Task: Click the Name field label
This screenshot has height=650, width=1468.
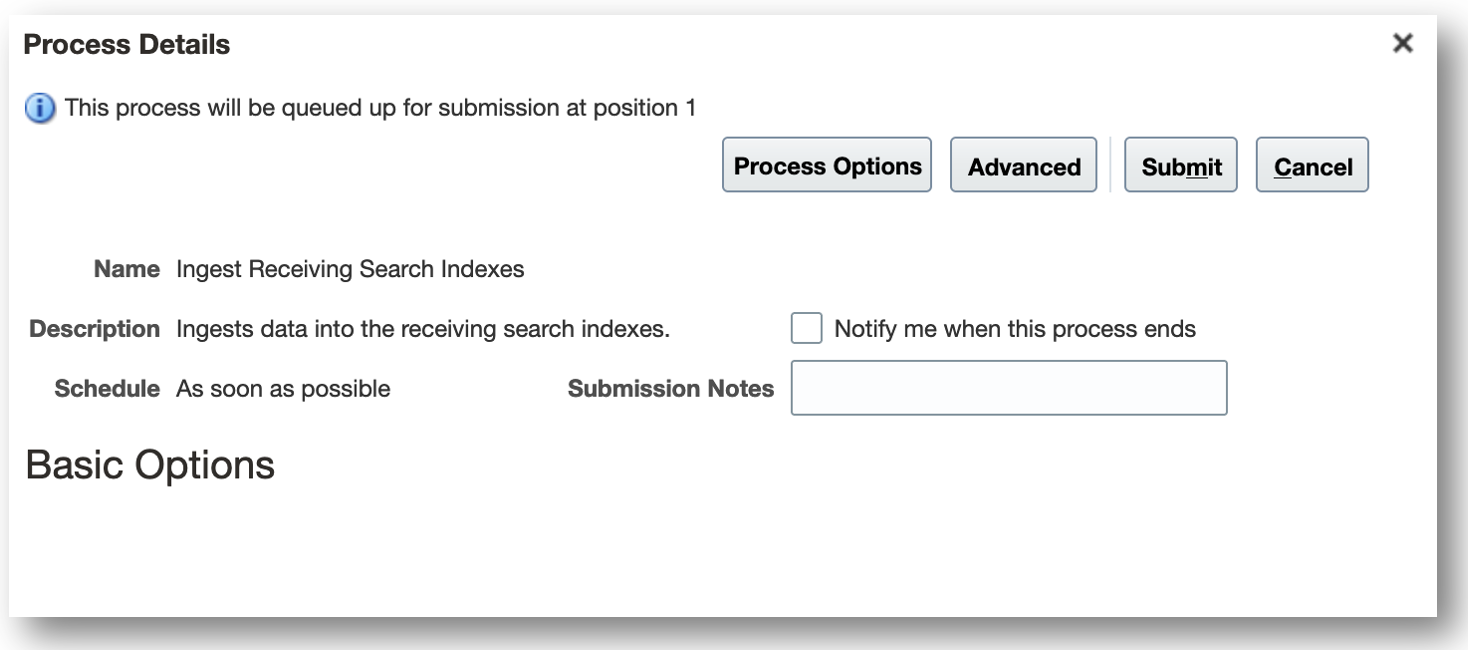Action: click(126, 269)
